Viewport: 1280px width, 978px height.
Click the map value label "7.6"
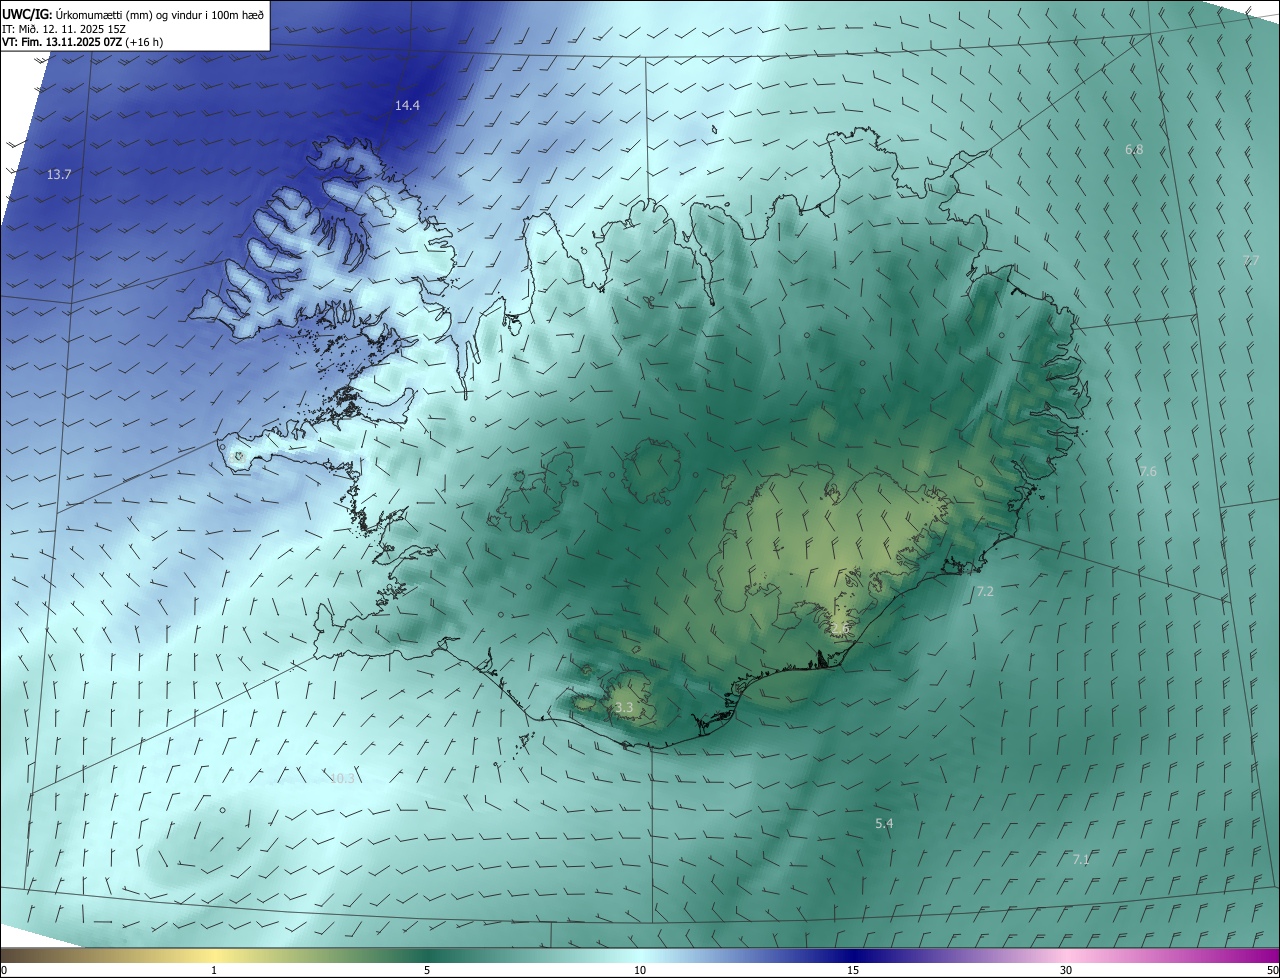(1148, 471)
